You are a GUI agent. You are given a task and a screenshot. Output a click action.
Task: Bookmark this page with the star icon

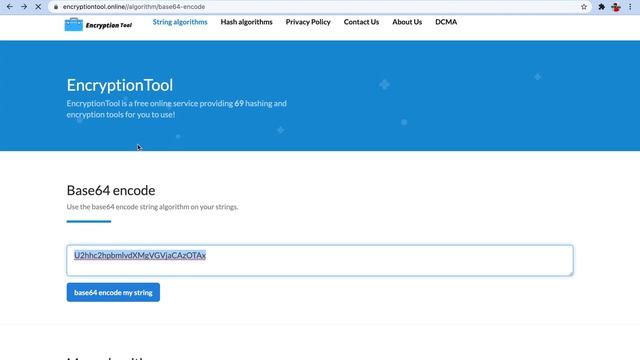point(584,7)
